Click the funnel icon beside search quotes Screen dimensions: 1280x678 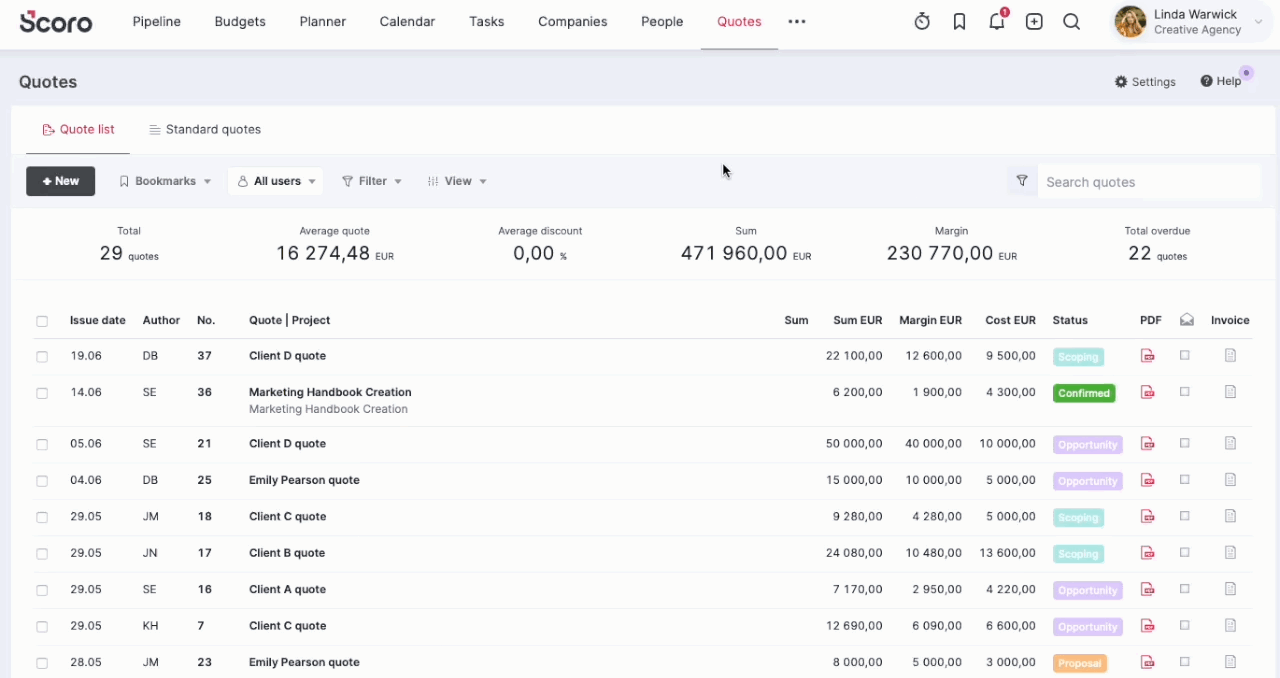click(1022, 181)
